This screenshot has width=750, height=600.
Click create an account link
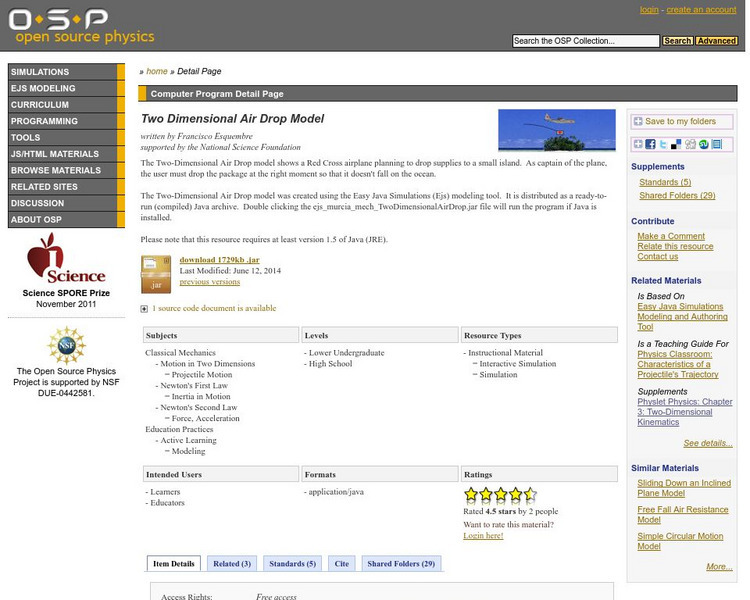coord(701,10)
